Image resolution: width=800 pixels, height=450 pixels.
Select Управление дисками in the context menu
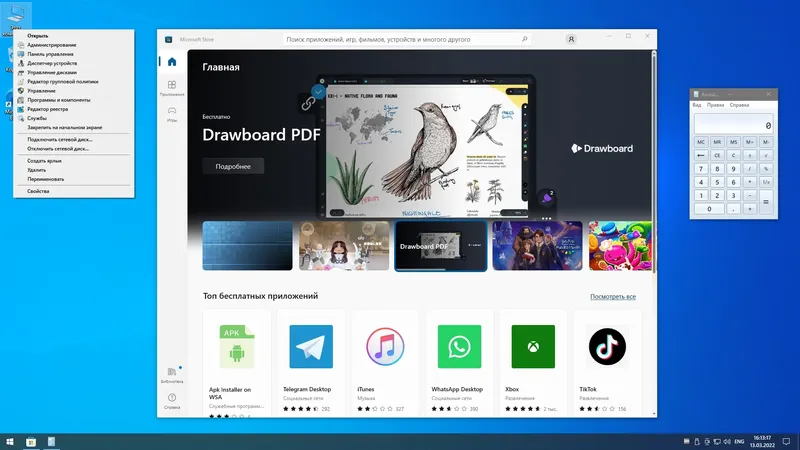pyautogui.click(x=74, y=72)
